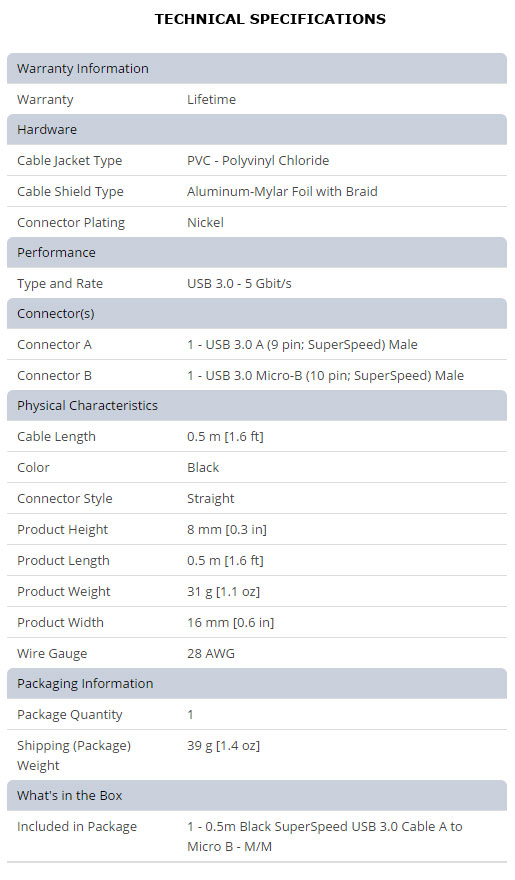Select the Connector(s) section header
Image resolution: width=515 pixels, height=880 pixels.
pyautogui.click(x=257, y=314)
